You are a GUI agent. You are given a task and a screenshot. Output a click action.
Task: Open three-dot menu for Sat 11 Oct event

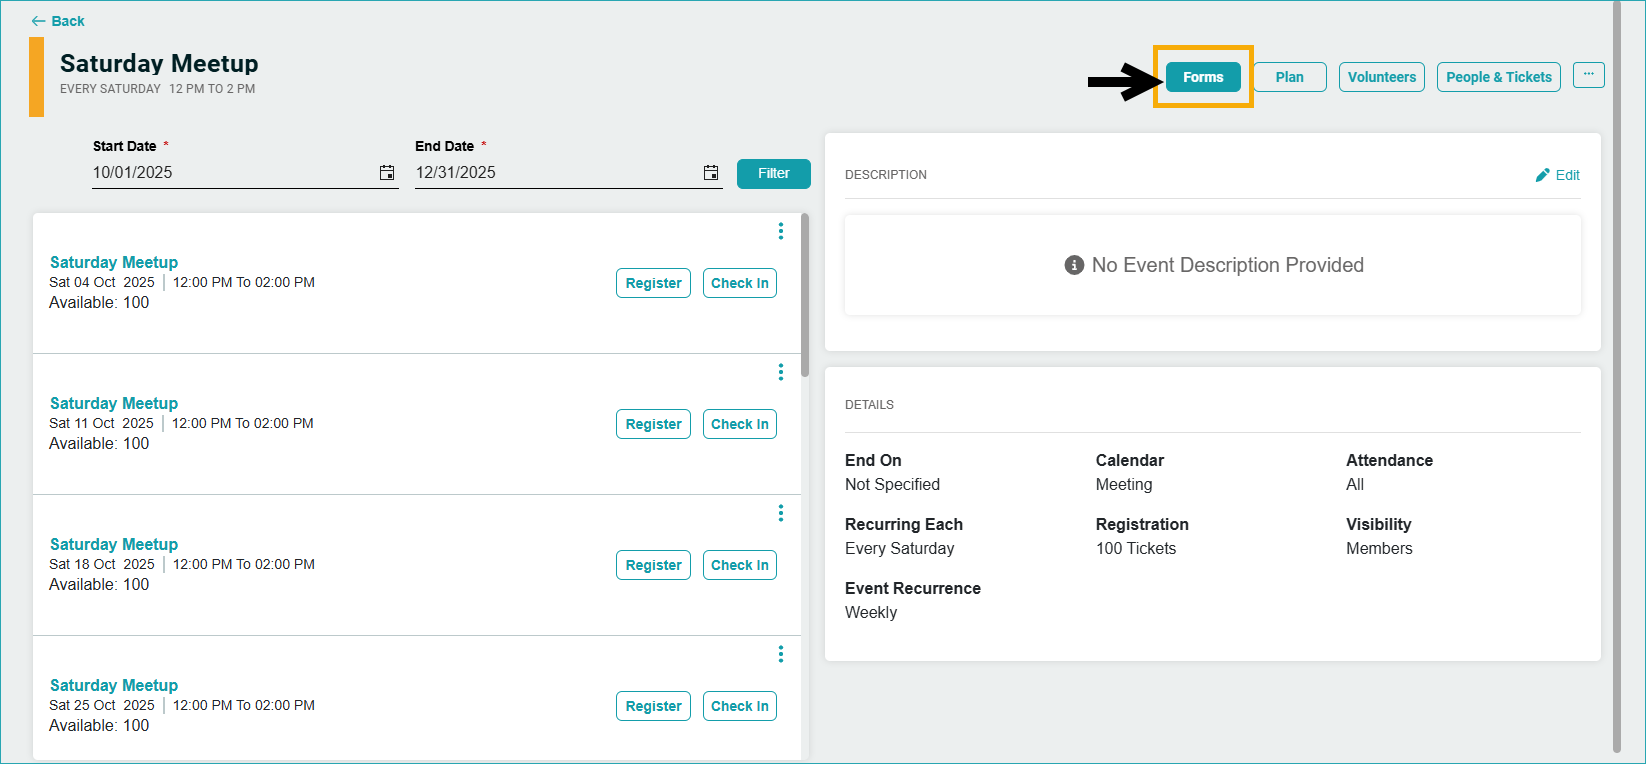(781, 372)
